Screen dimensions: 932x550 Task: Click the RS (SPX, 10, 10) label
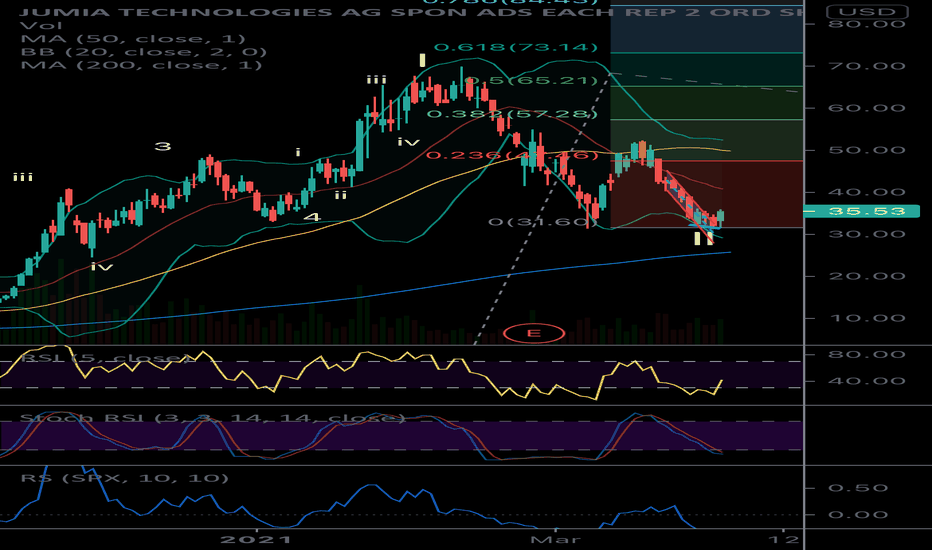(x=124, y=478)
